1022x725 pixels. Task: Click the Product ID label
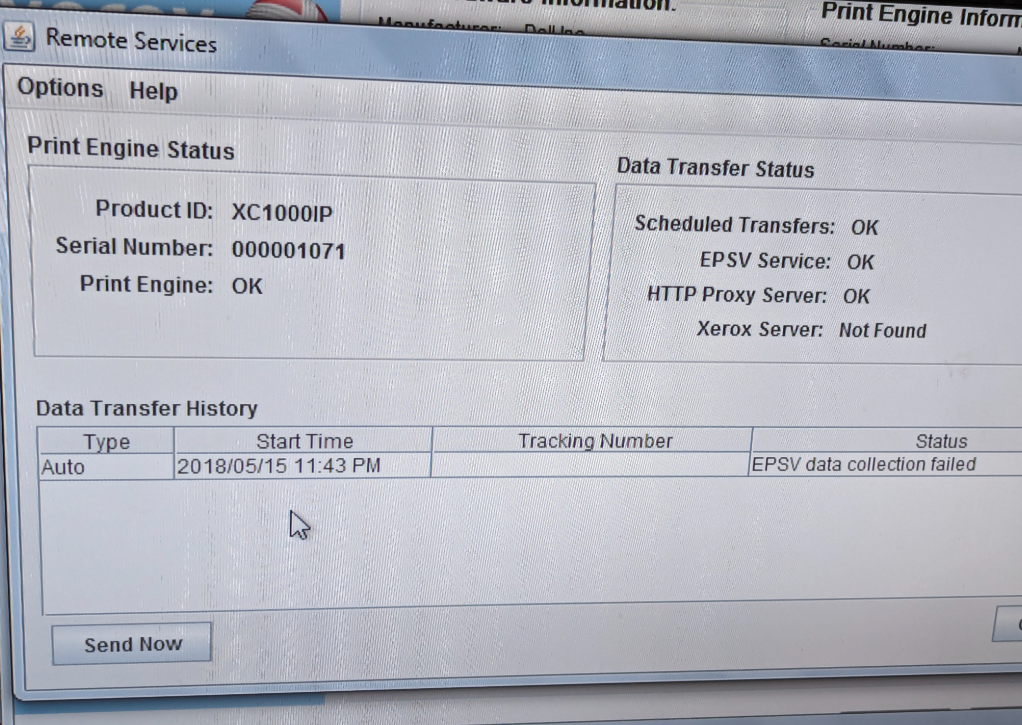(154, 209)
